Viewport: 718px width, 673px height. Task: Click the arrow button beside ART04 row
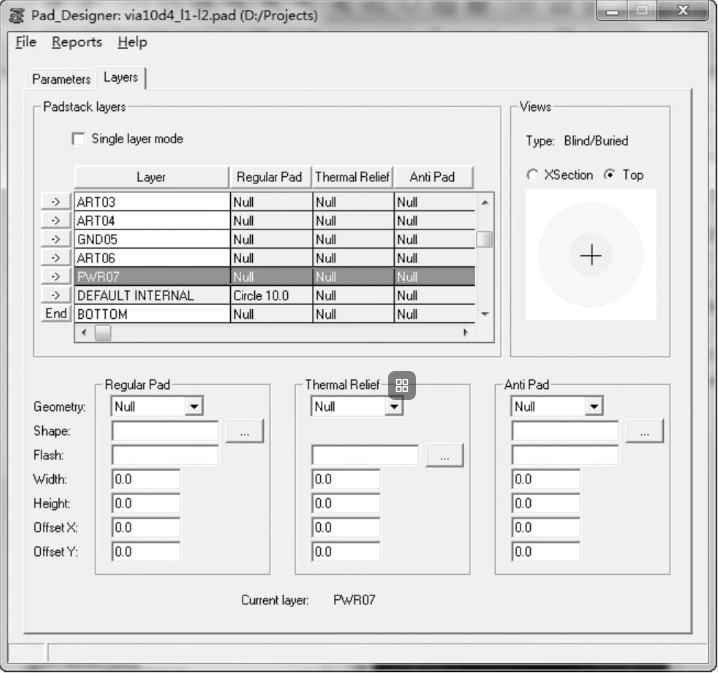(x=56, y=221)
